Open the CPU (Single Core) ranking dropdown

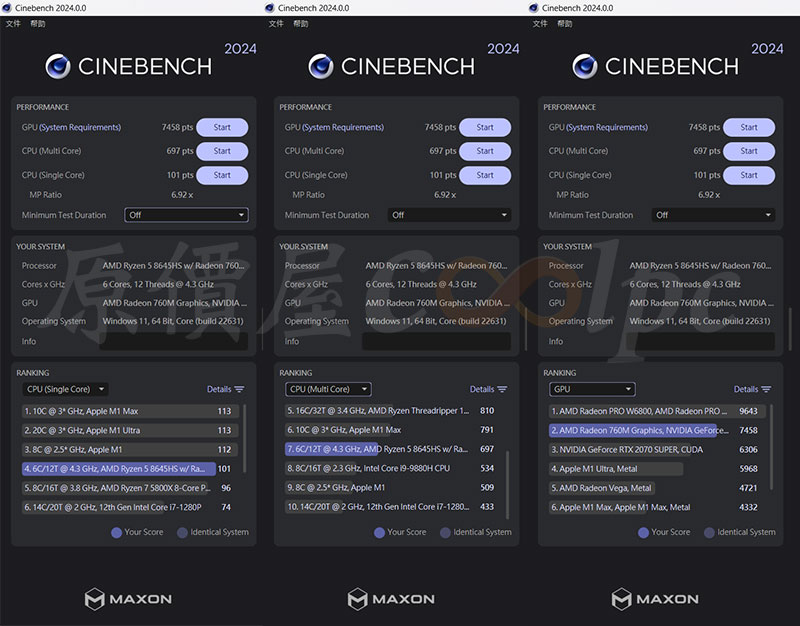coord(65,389)
